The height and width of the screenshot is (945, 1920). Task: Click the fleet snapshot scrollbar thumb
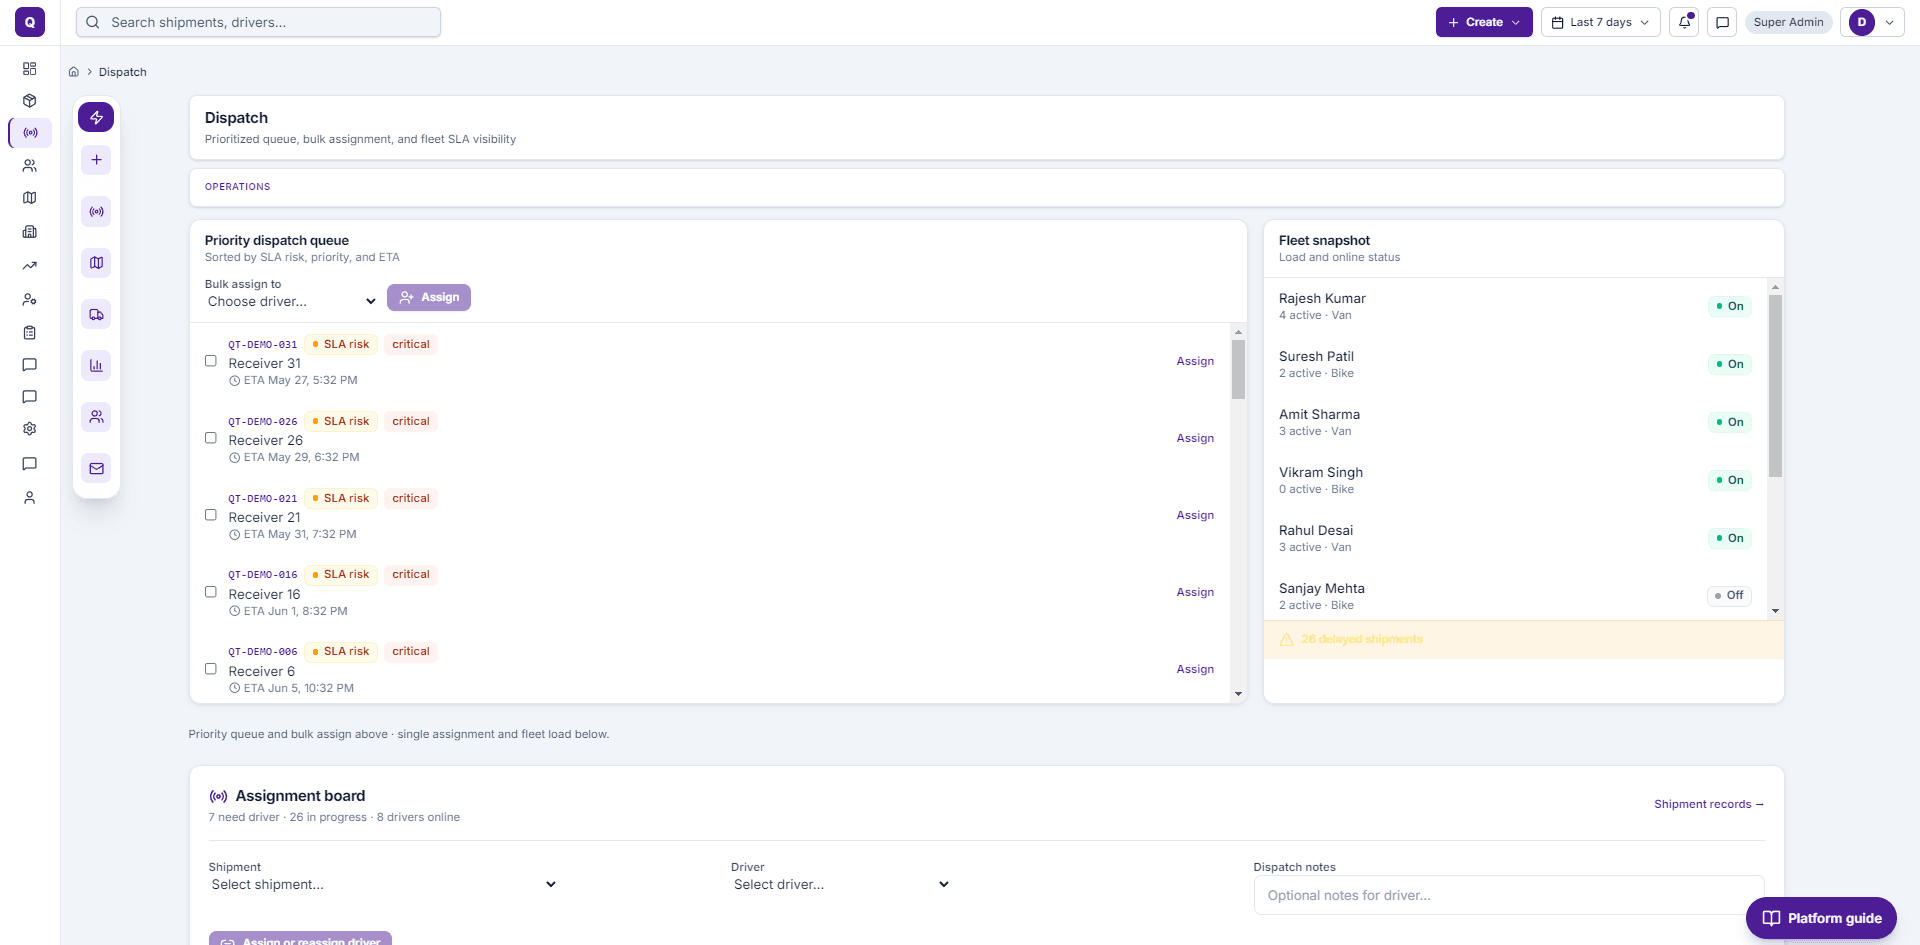click(1775, 385)
